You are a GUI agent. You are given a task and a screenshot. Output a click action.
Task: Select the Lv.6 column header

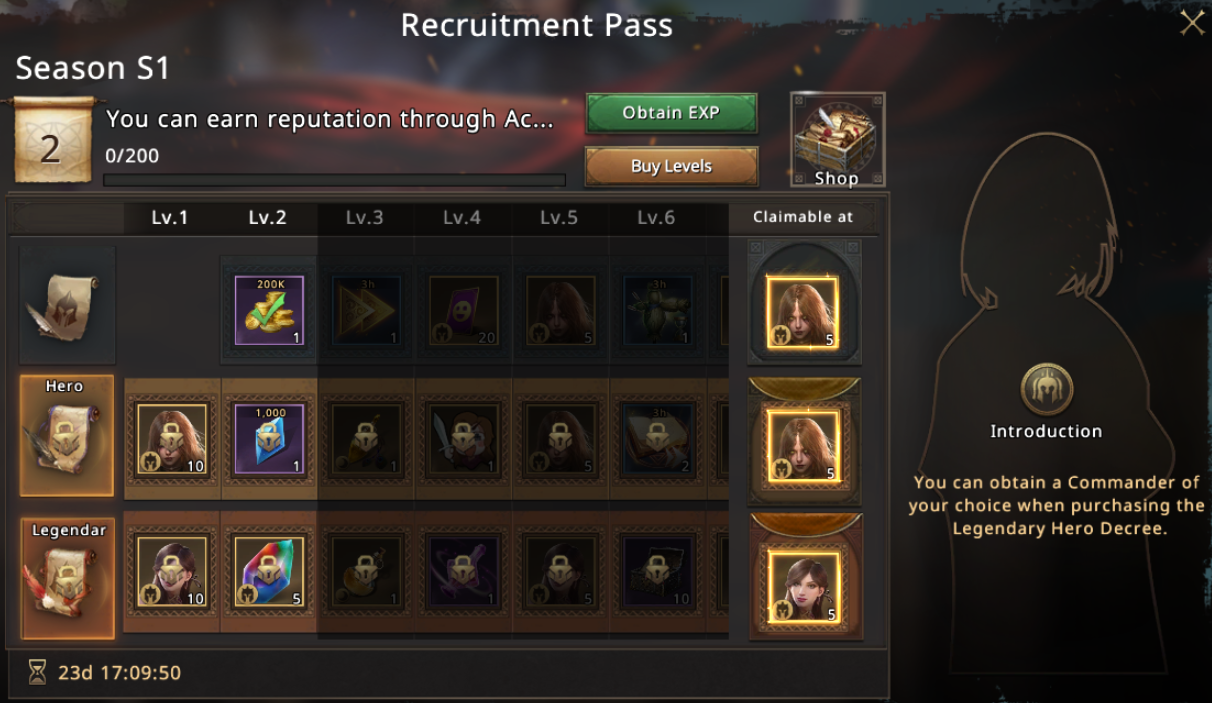[656, 218]
